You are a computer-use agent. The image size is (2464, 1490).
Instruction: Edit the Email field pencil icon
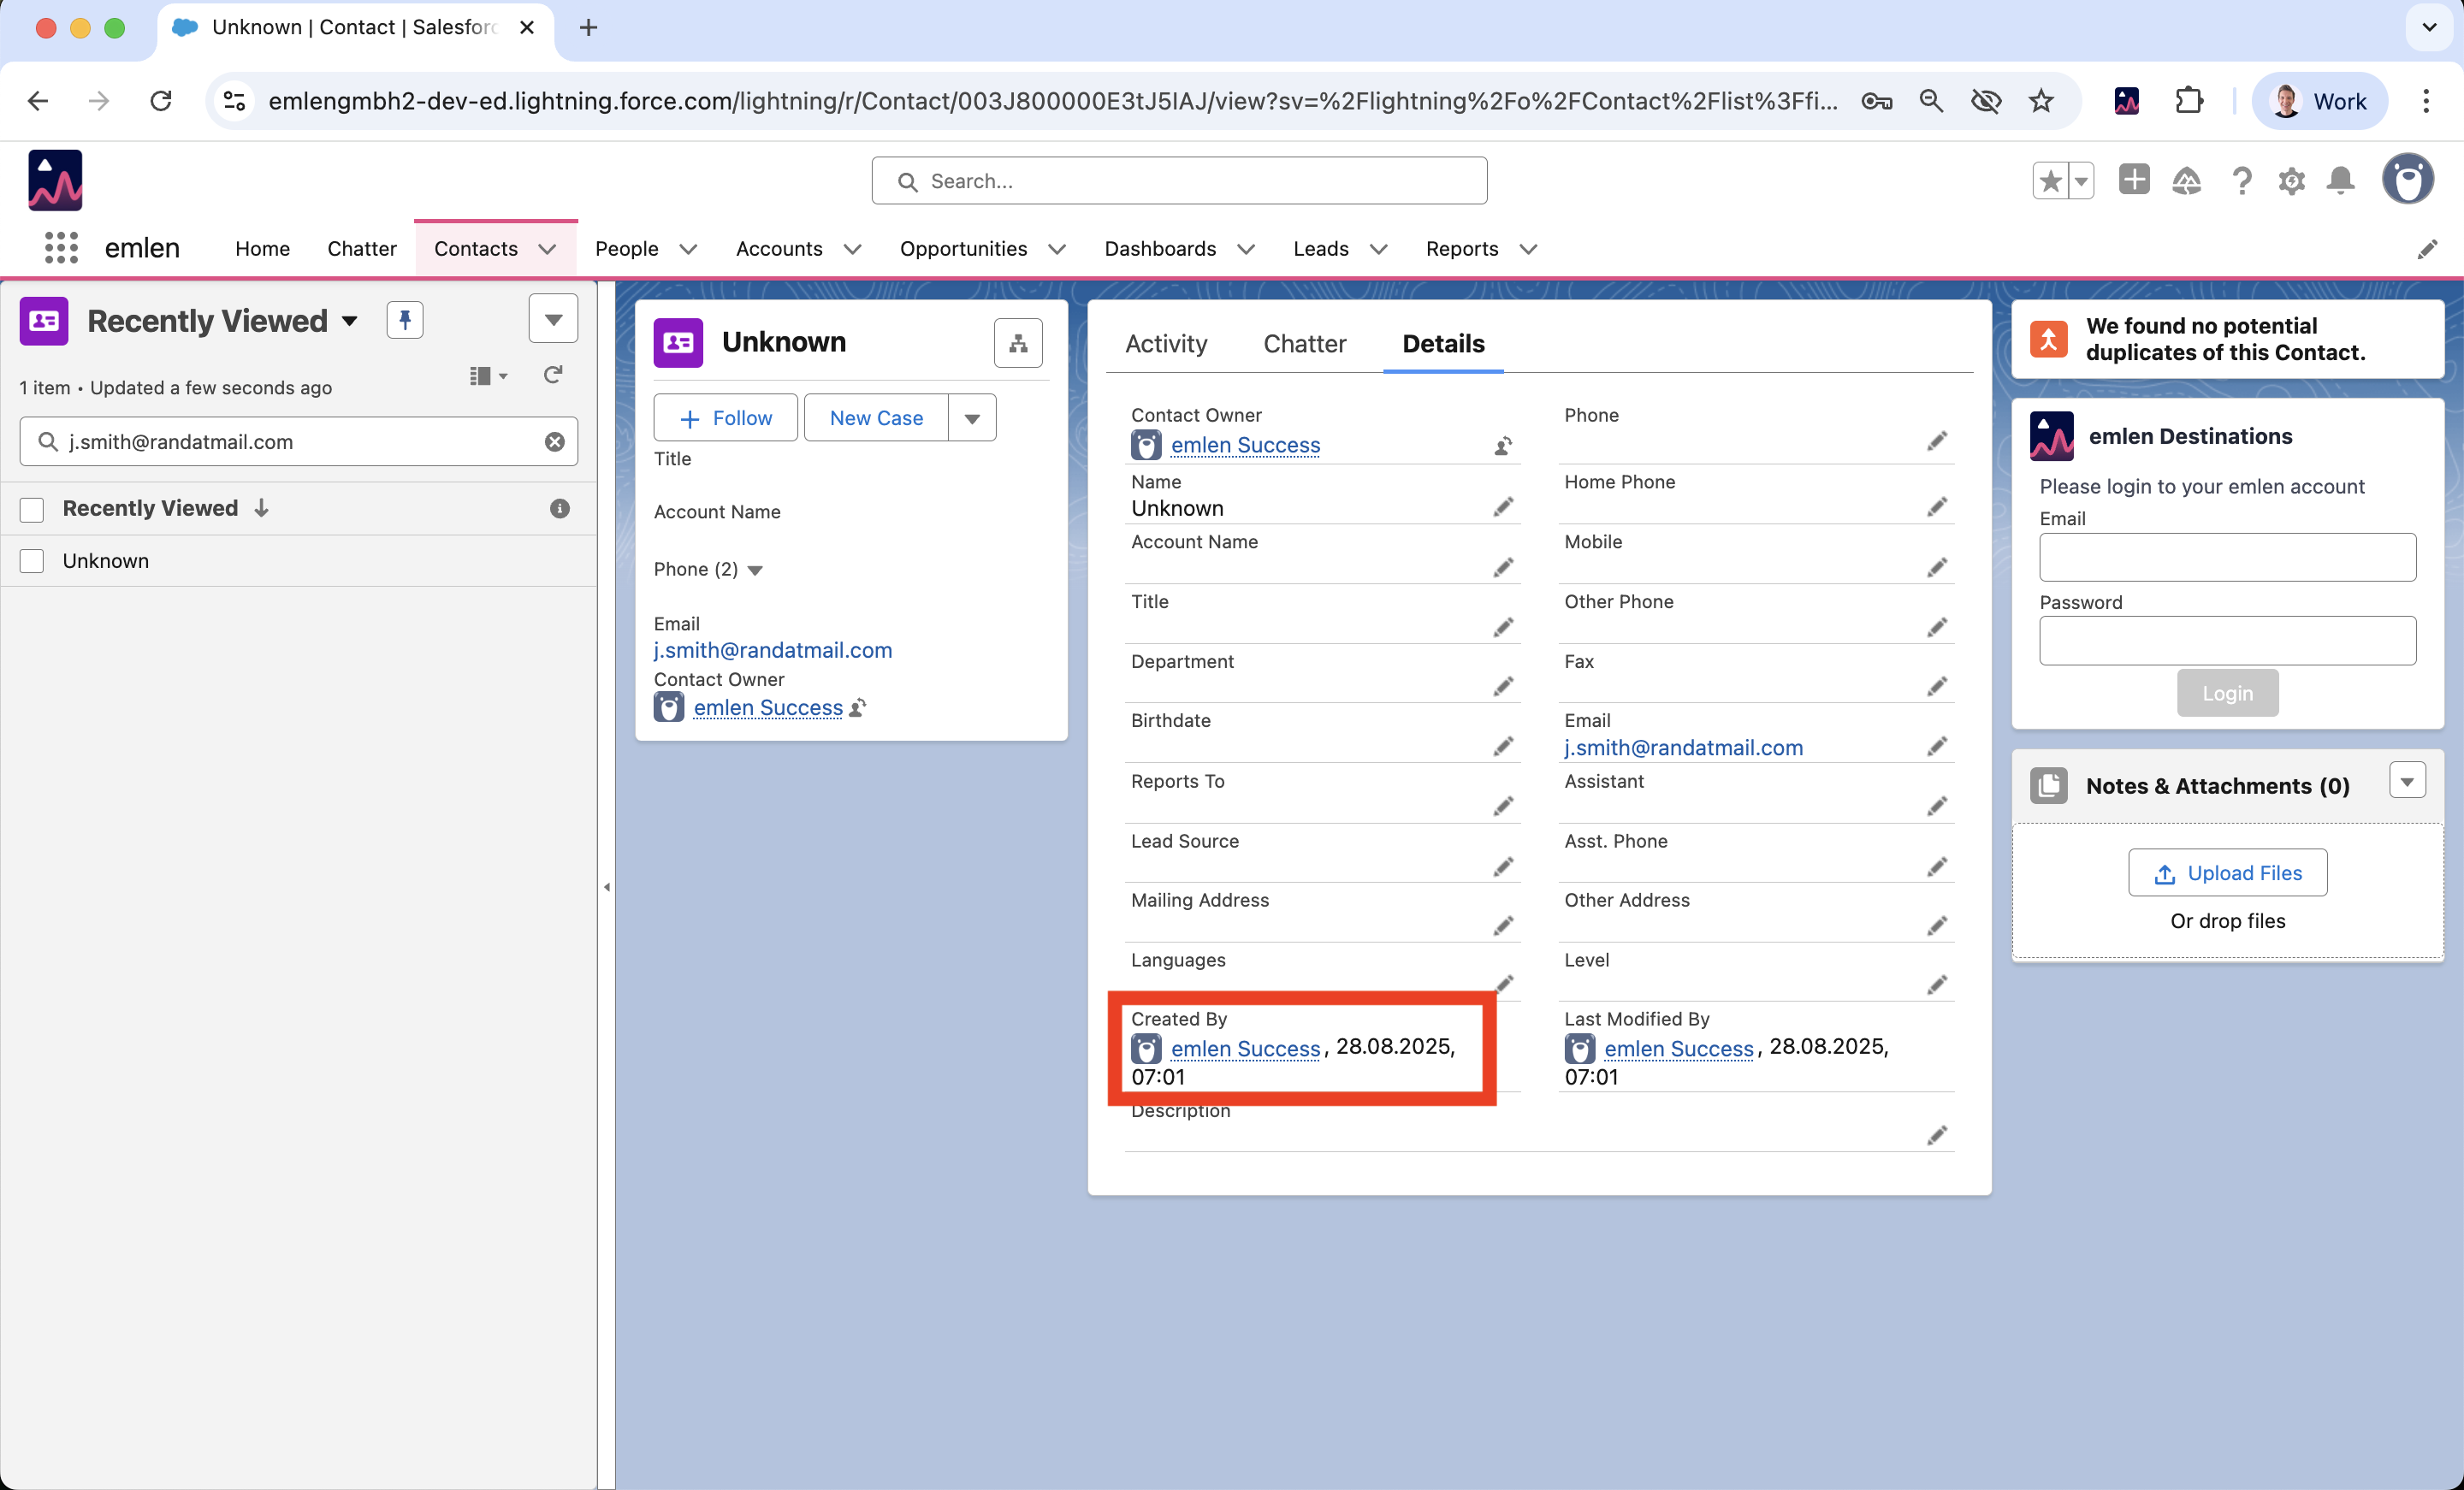(x=1936, y=746)
